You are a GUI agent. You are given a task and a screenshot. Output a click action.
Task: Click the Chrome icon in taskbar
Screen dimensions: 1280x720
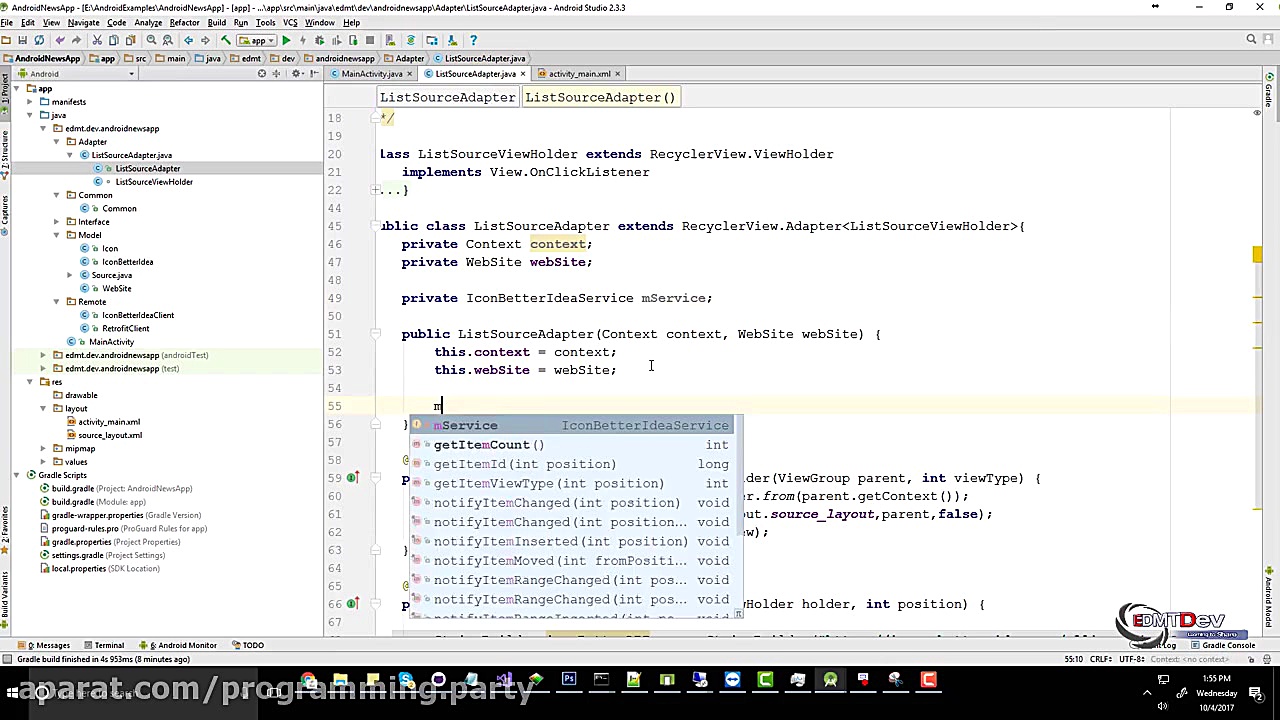(x=307, y=681)
